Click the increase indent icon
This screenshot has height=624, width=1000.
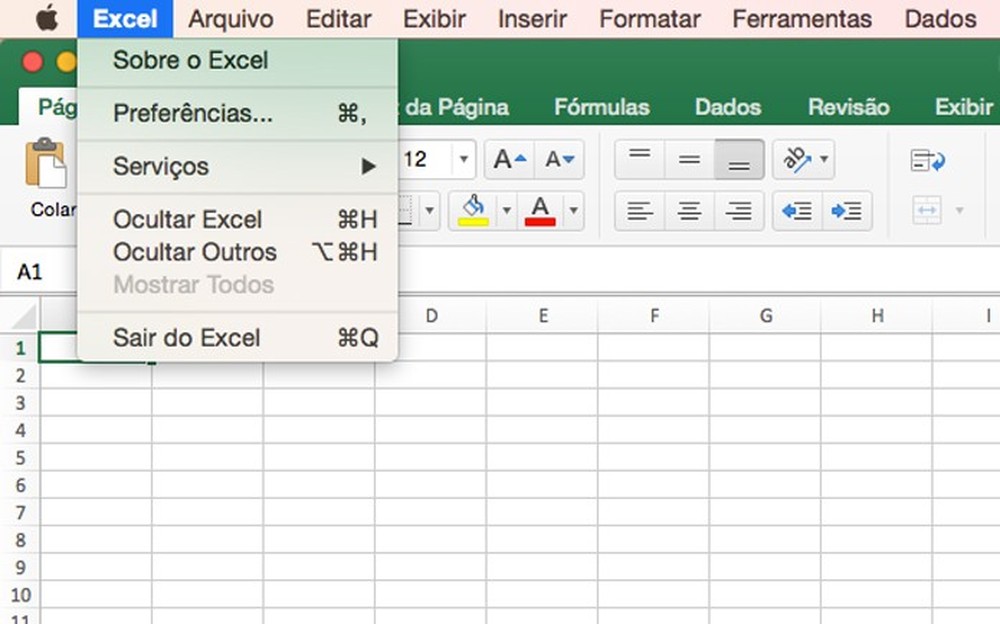pyautogui.click(x=848, y=211)
